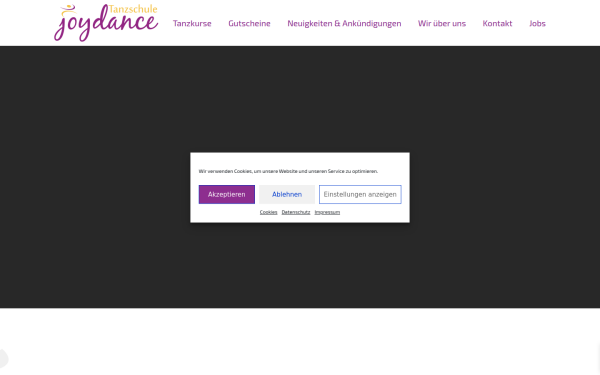600x375 pixels.
Task: Decline cookies with the Ablehnen button
Action: click(x=287, y=194)
